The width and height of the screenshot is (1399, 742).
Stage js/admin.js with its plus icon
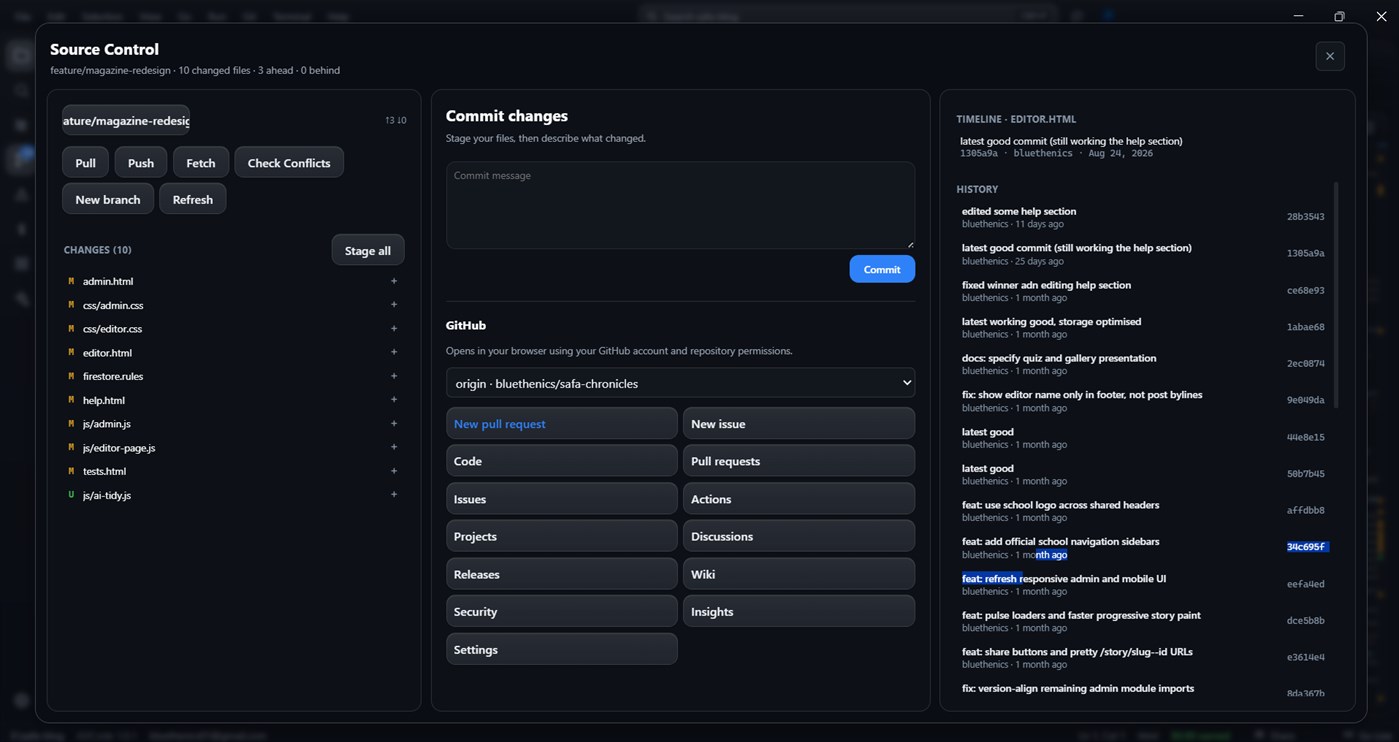pos(394,424)
